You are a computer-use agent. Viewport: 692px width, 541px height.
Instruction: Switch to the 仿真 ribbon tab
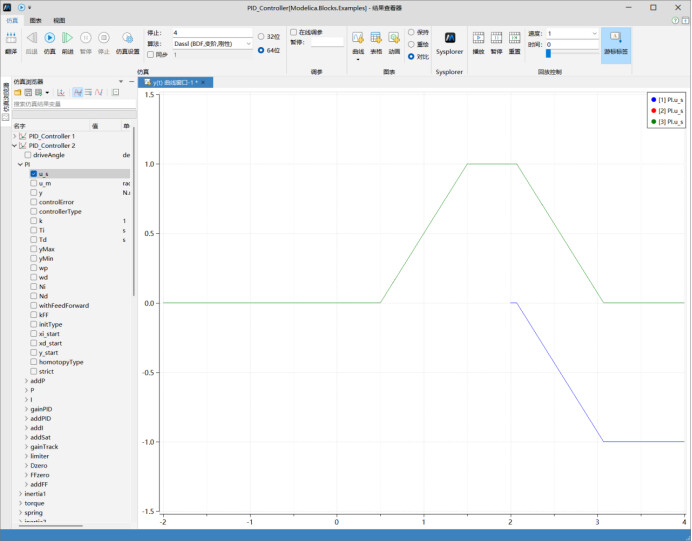tap(12, 20)
